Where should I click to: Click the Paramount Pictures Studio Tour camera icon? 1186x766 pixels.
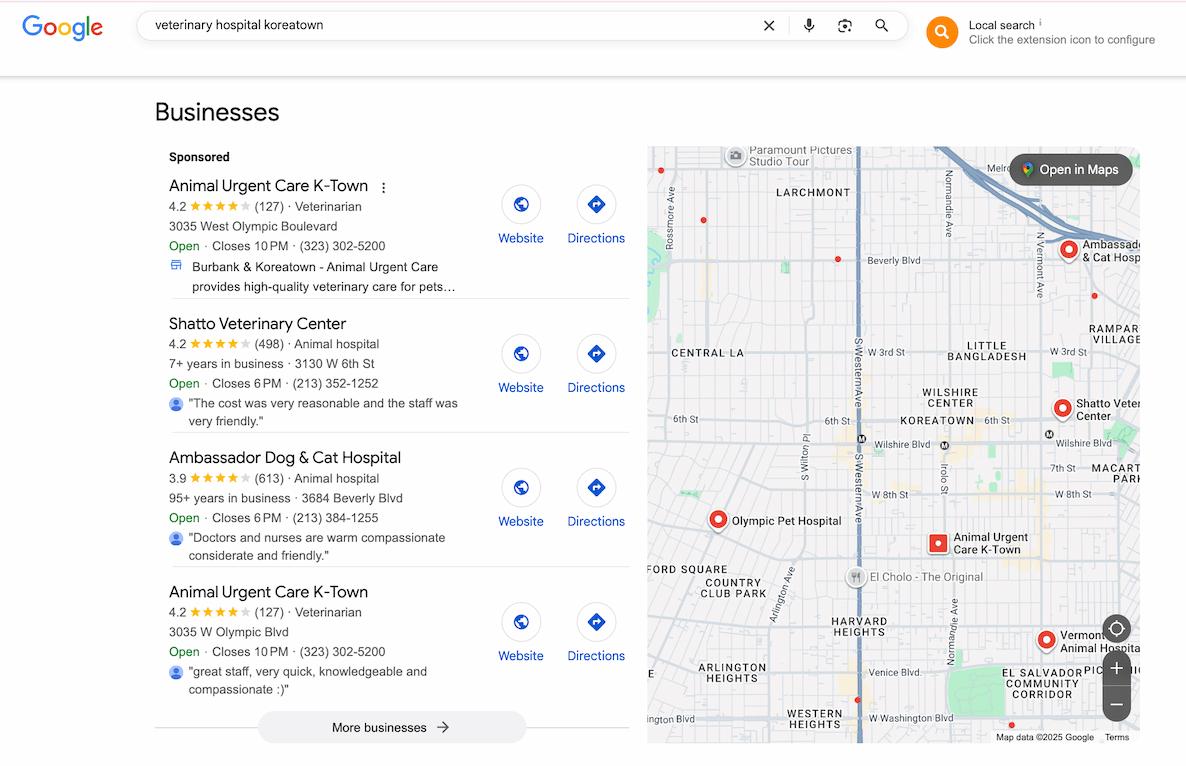point(735,156)
